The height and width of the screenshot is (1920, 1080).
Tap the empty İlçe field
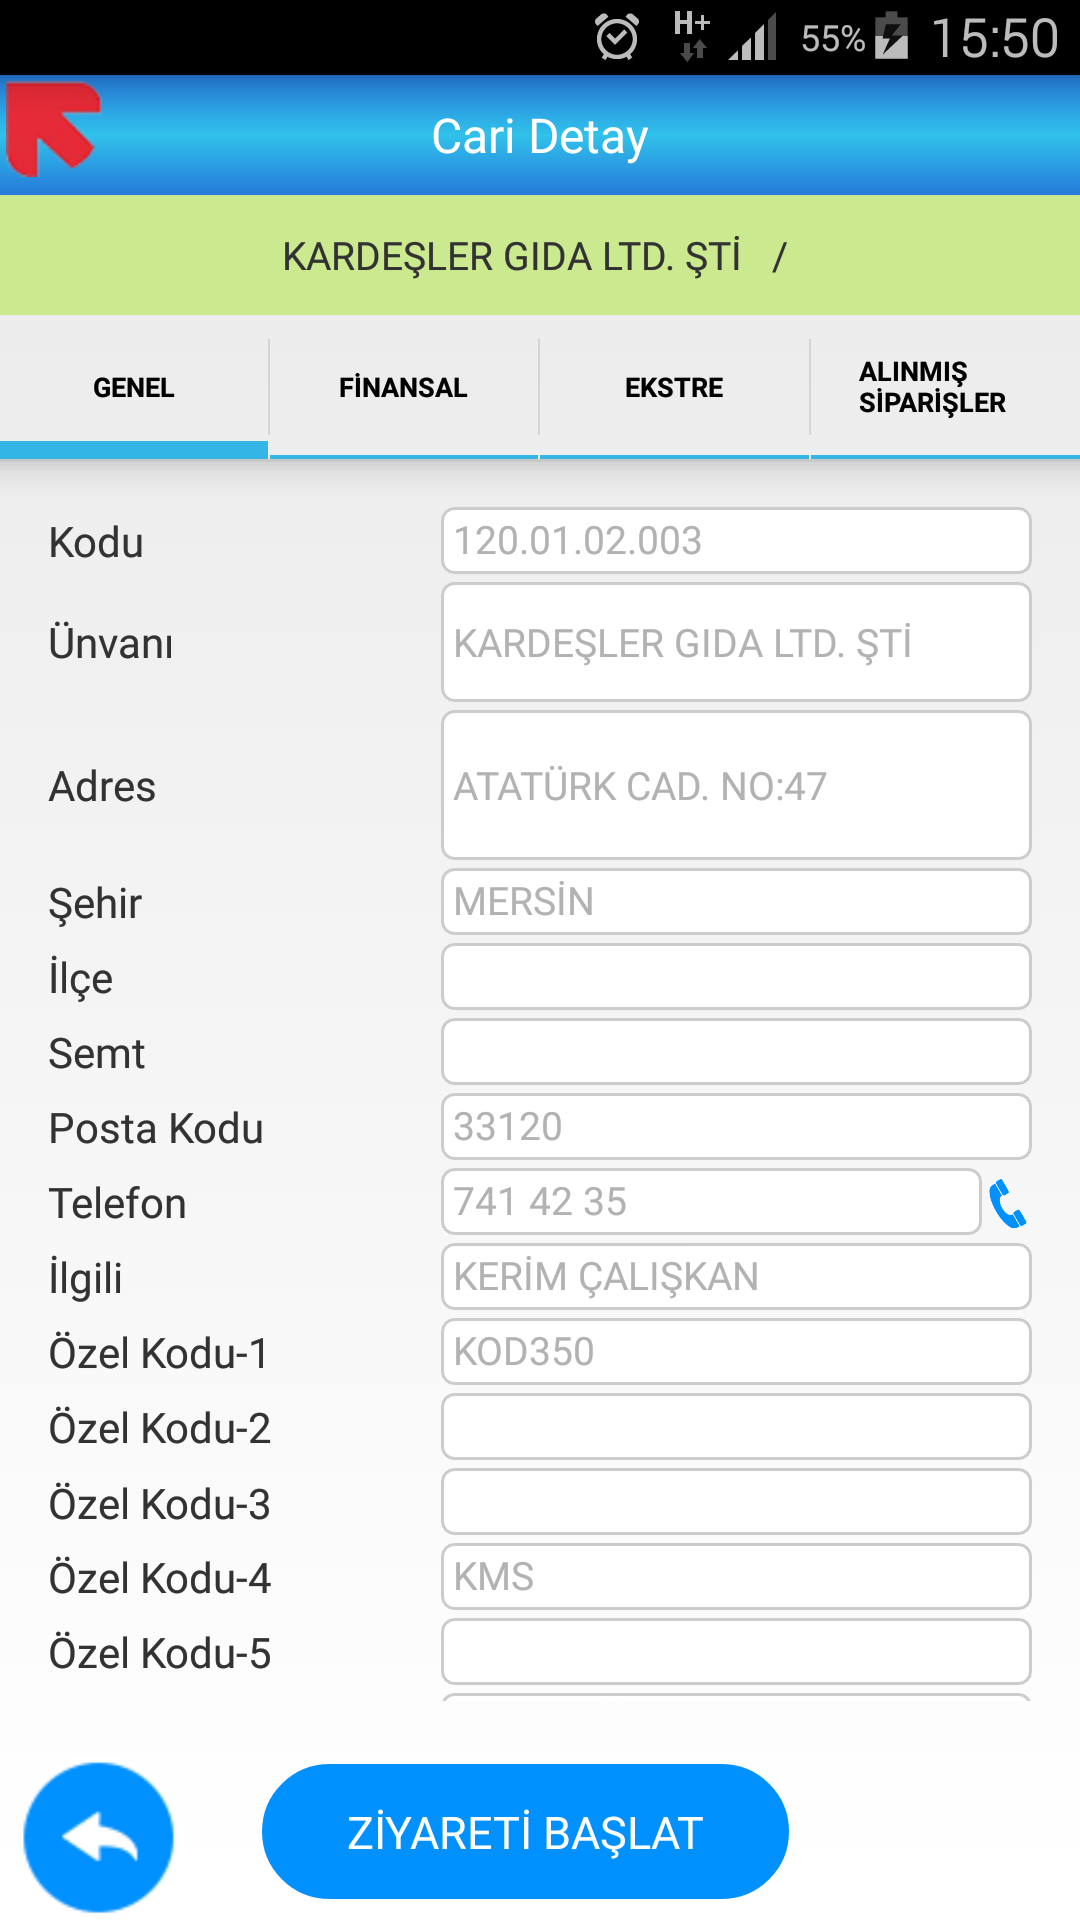coord(736,977)
